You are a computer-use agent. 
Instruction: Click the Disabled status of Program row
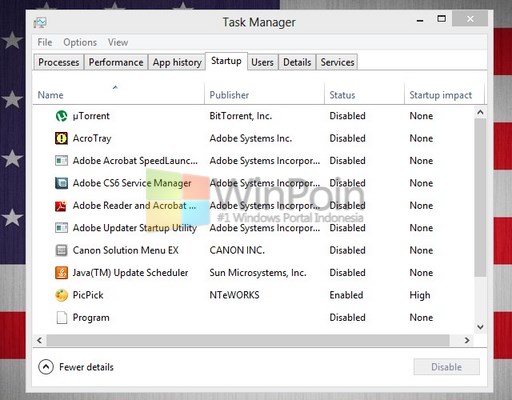[347, 318]
